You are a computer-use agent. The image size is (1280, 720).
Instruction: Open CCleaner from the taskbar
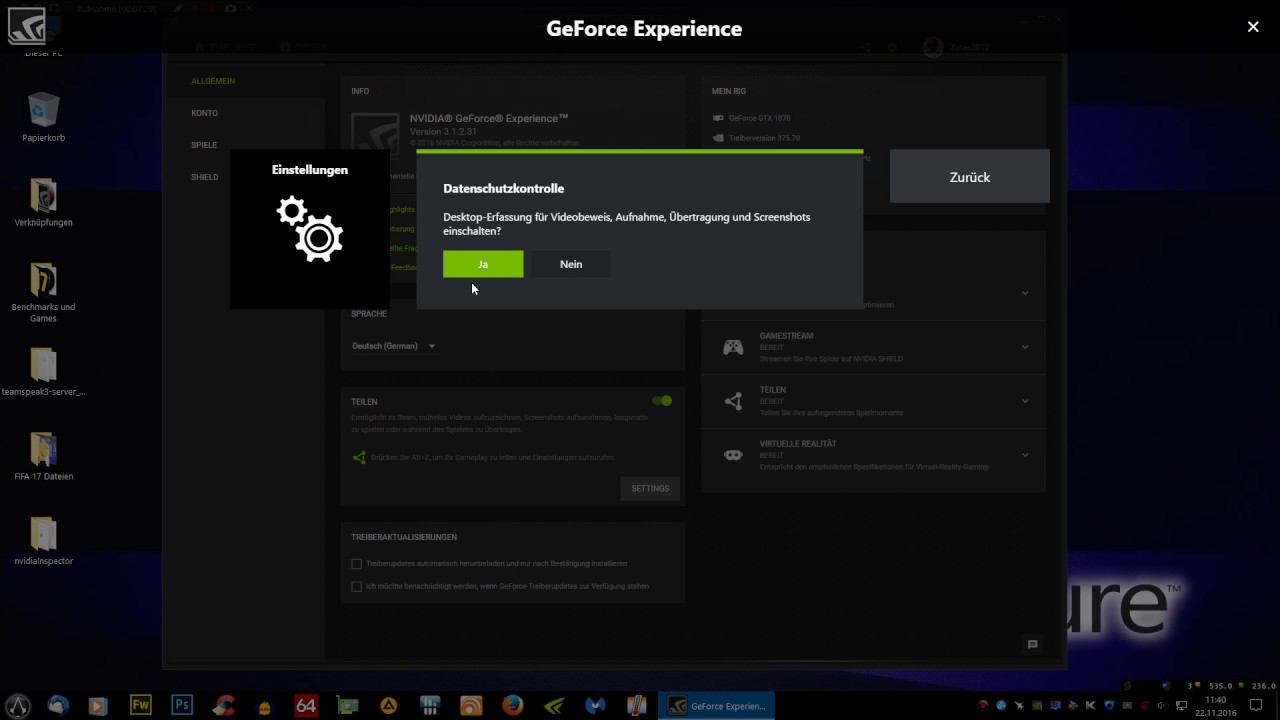click(223, 705)
